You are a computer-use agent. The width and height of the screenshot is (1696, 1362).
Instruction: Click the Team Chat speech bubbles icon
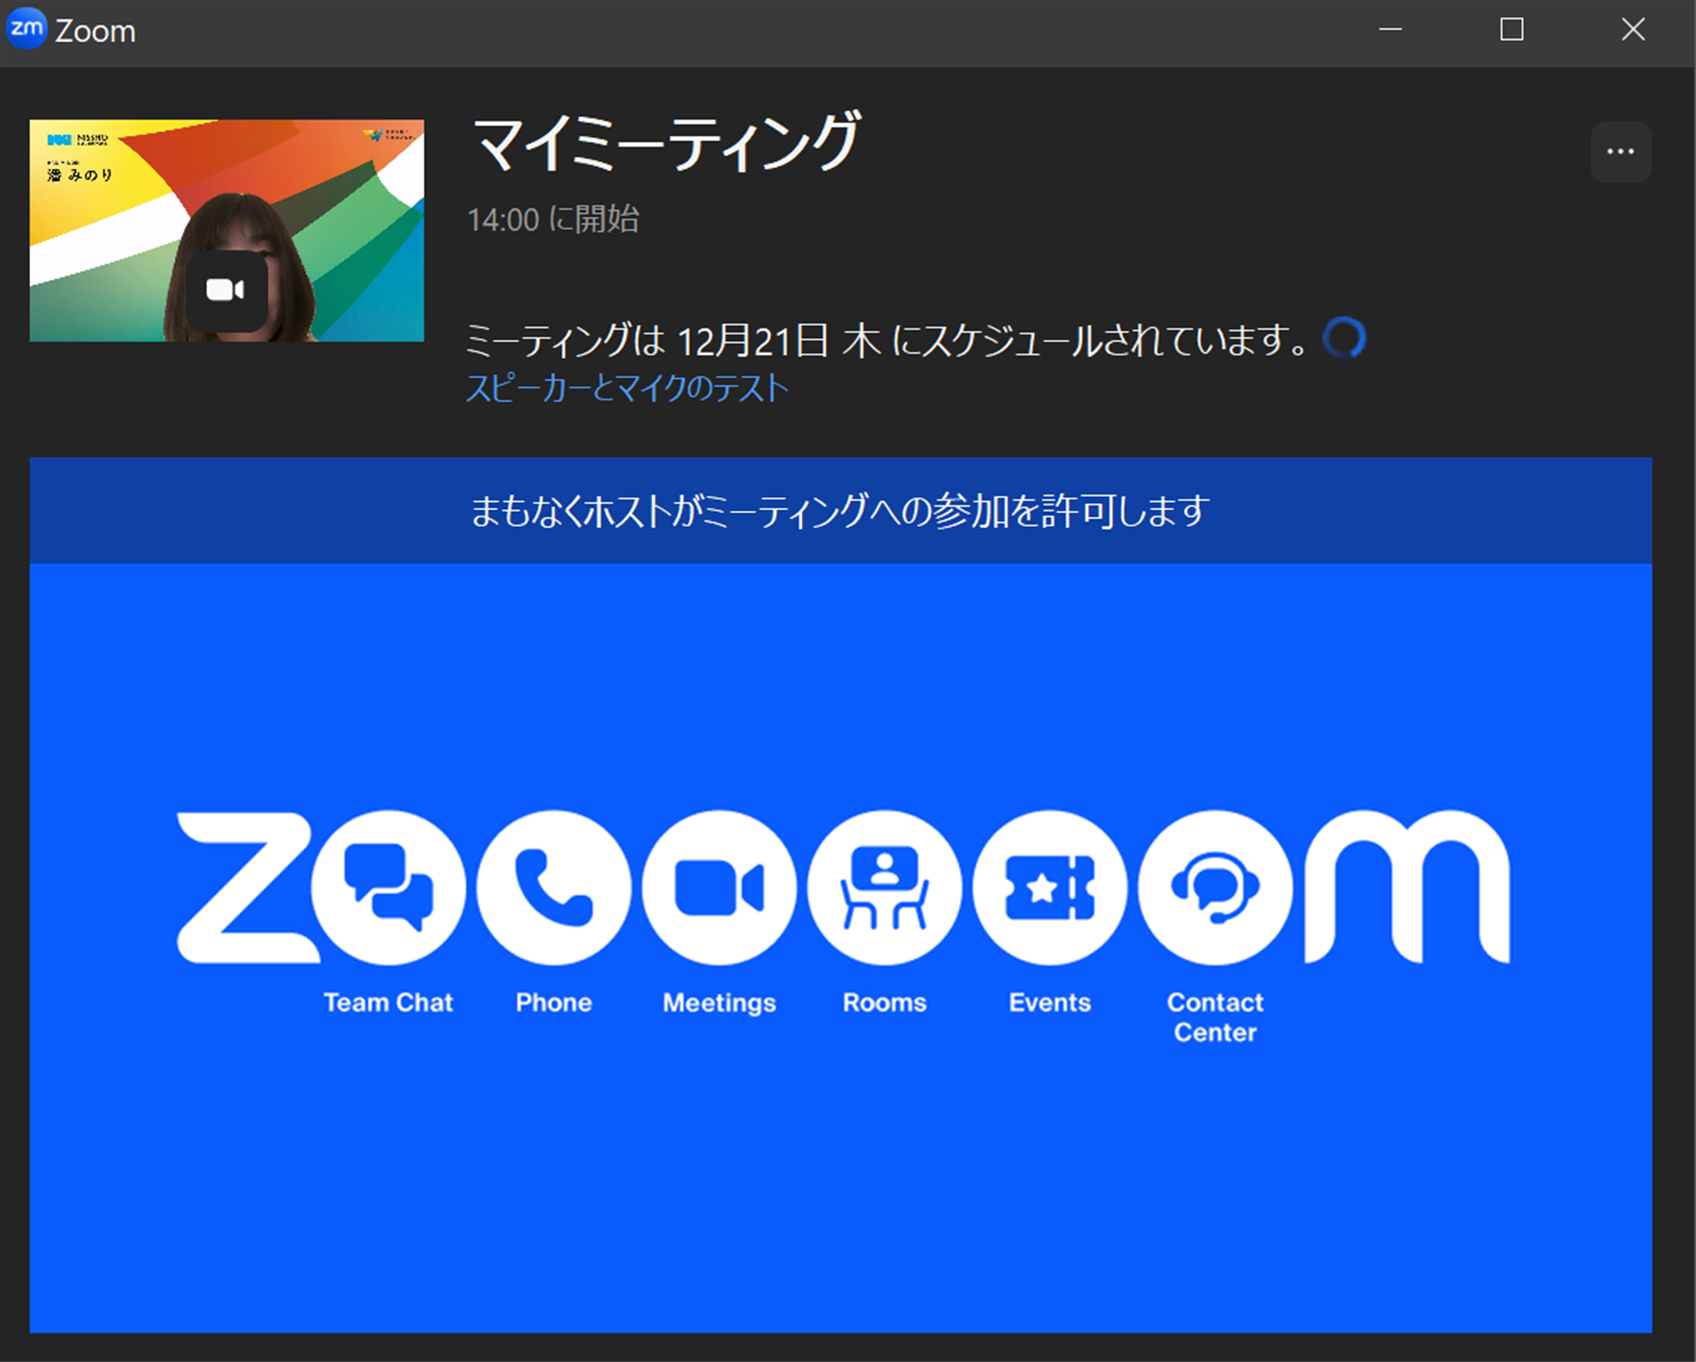coord(388,887)
